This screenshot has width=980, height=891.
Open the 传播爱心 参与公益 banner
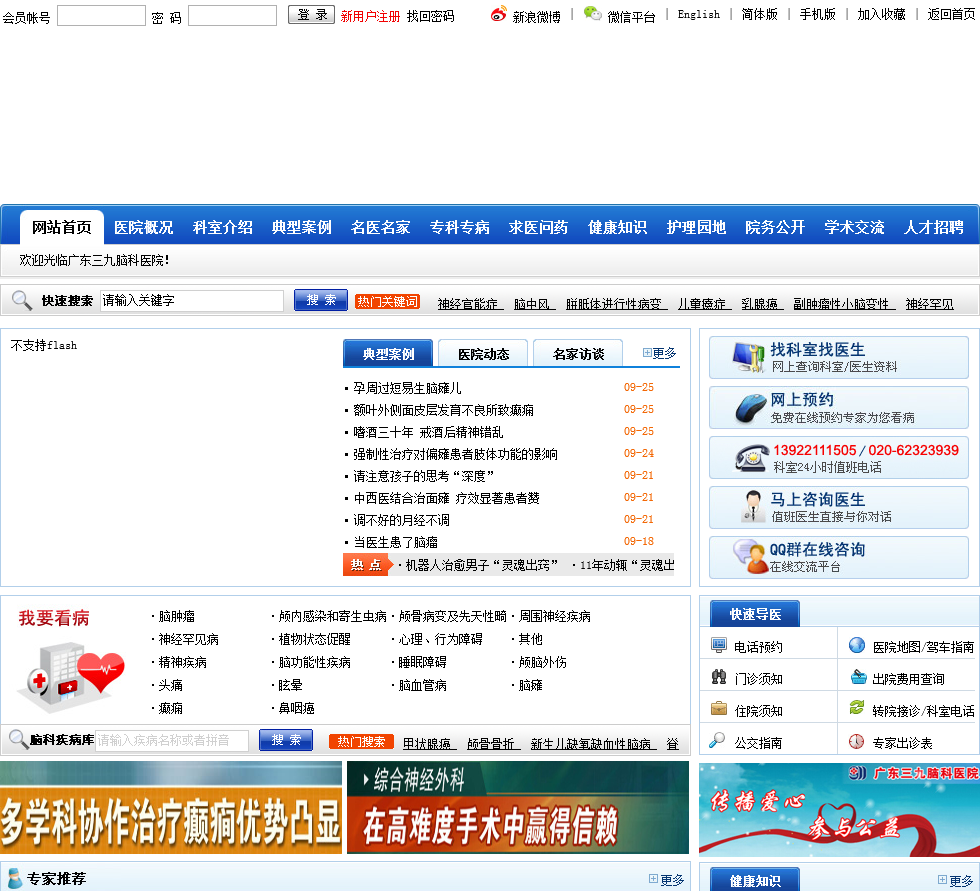[839, 809]
